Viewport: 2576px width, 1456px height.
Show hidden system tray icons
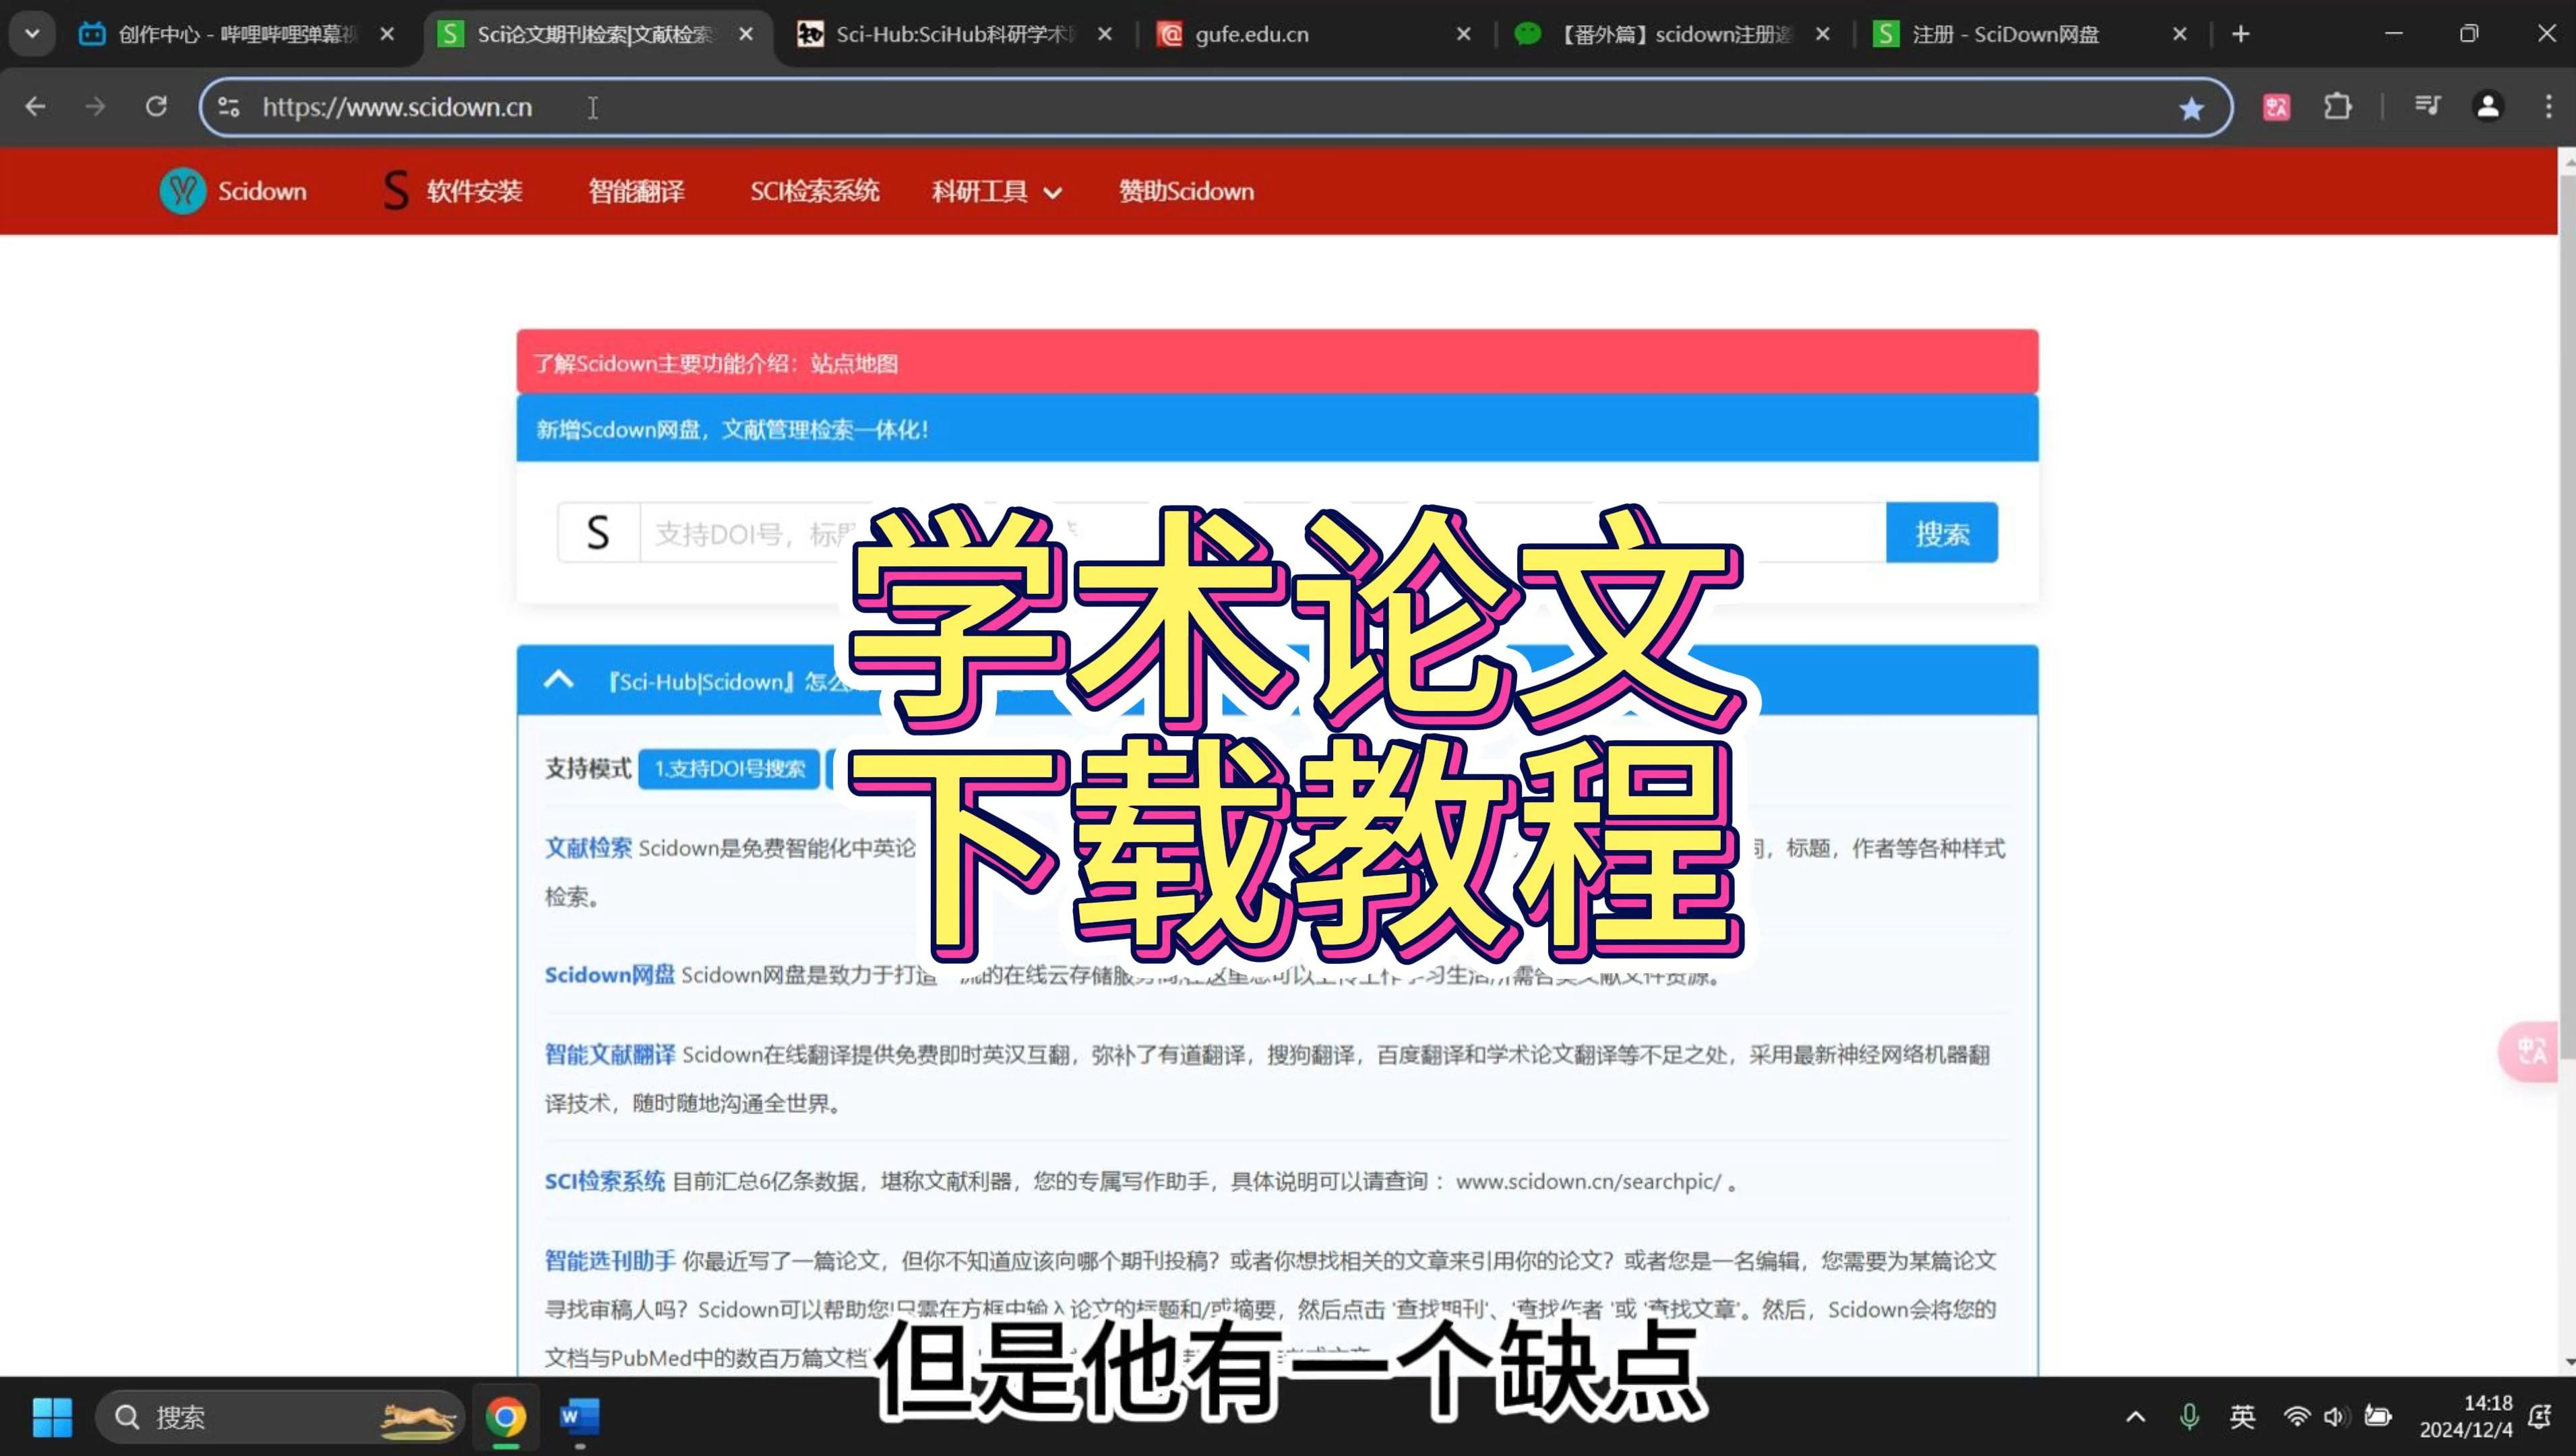(x=2135, y=1416)
